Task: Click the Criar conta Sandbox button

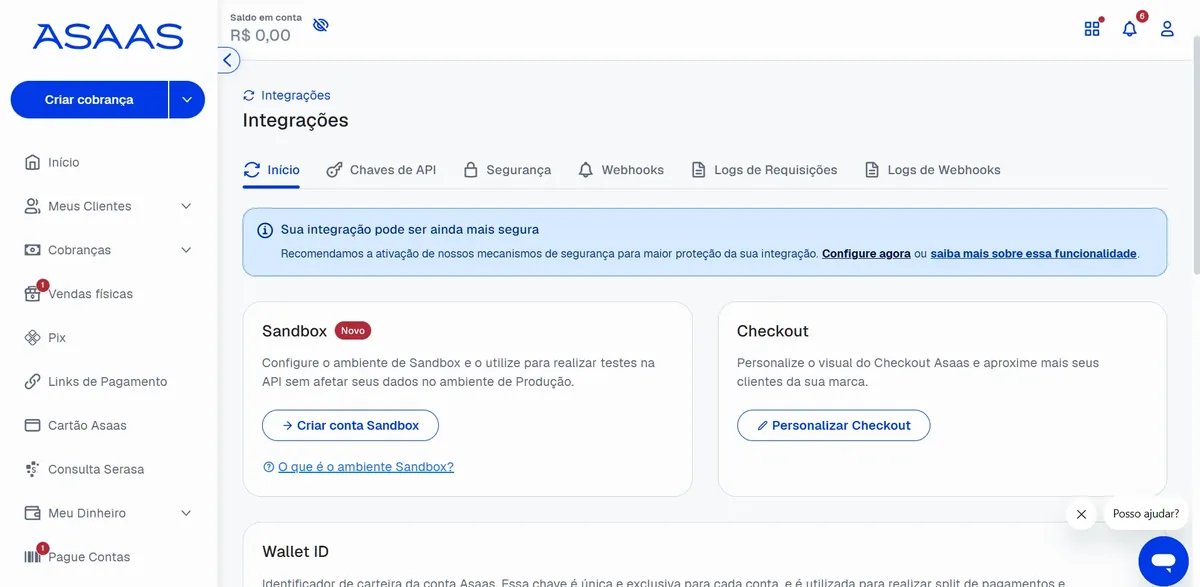Action: point(350,425)
